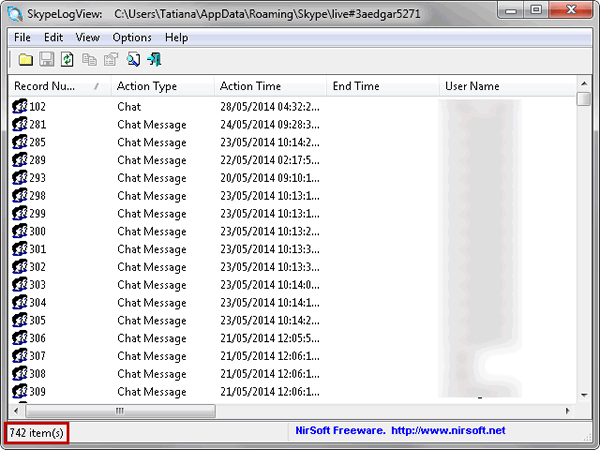600x450 pixels.
Task: Minimize the SkypeLogView window
Action: click(511, 10)
